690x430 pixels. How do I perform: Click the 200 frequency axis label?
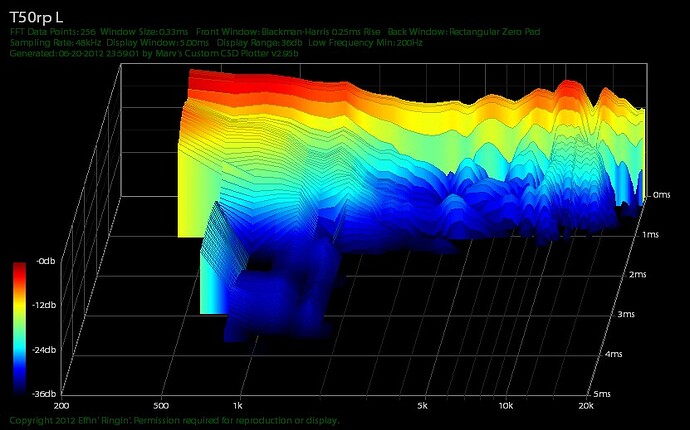(x=62, y=407)
